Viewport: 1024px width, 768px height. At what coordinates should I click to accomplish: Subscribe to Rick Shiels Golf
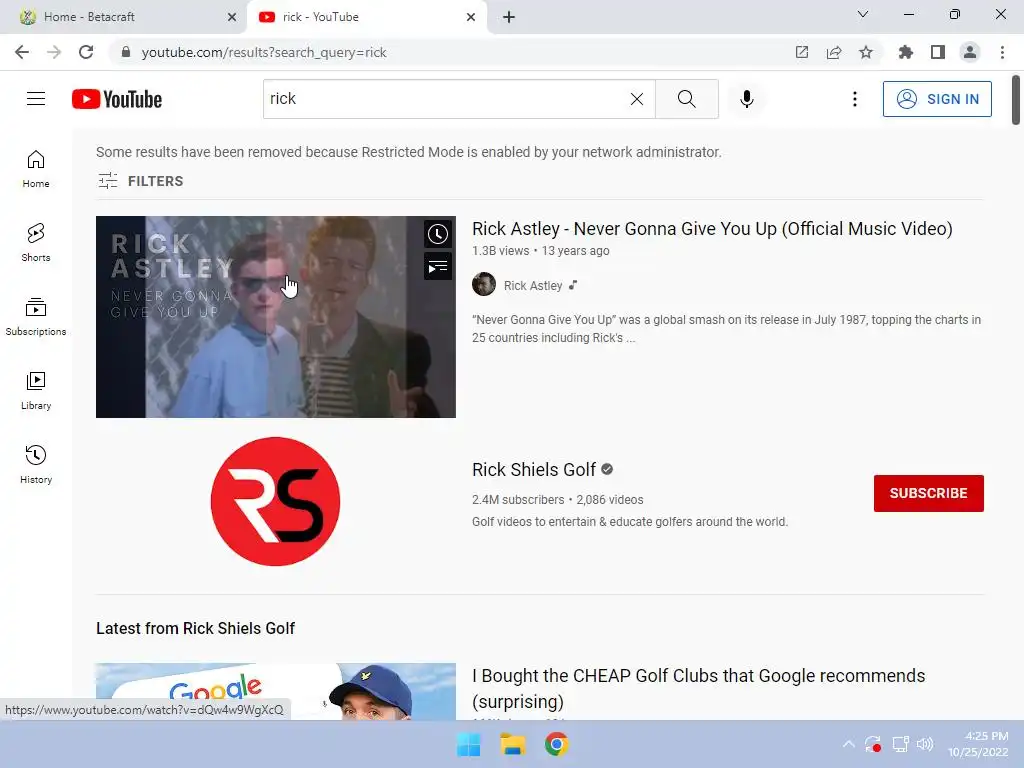pyautogui.click(x=928, y=493)
